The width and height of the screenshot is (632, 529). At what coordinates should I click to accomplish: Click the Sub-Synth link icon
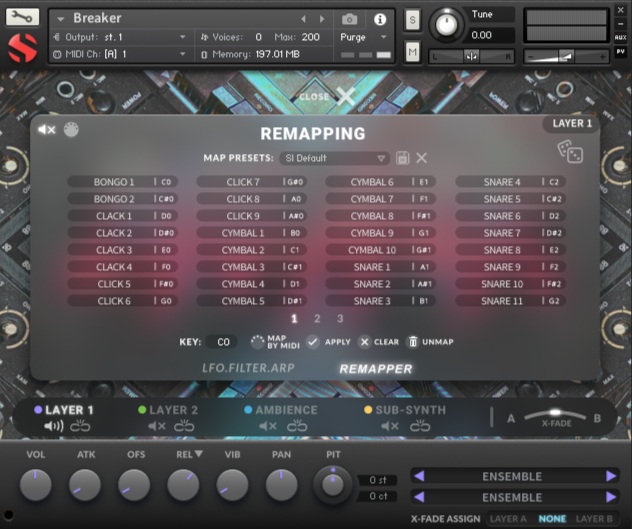pos(420,426)
